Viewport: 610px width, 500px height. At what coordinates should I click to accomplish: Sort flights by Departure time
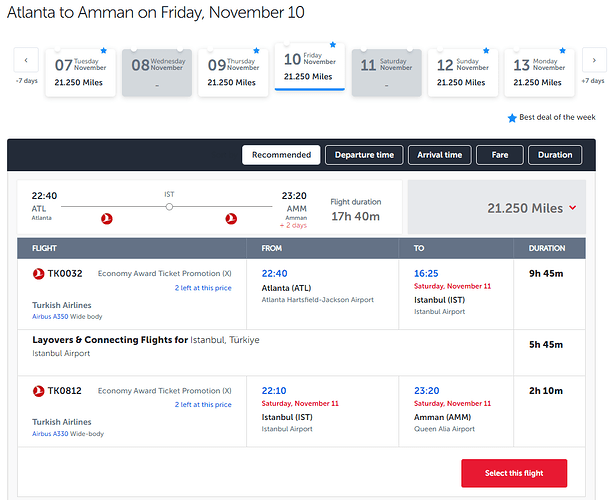(365, 155)
